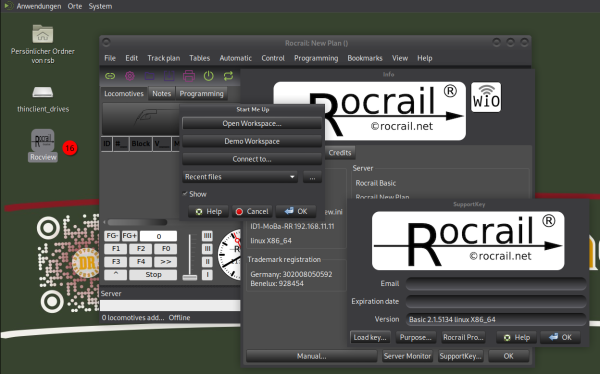Screen dimensions: 600x374
Task: Click the red printer icon
Action: [189, 76]
